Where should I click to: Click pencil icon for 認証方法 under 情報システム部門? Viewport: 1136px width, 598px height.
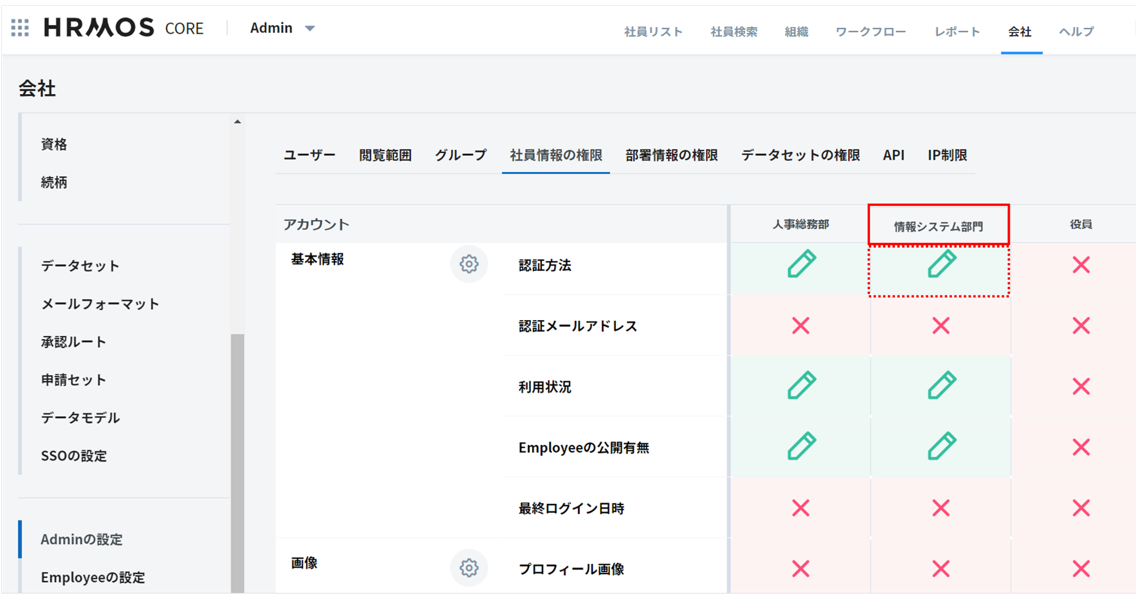tap(941, 265)
